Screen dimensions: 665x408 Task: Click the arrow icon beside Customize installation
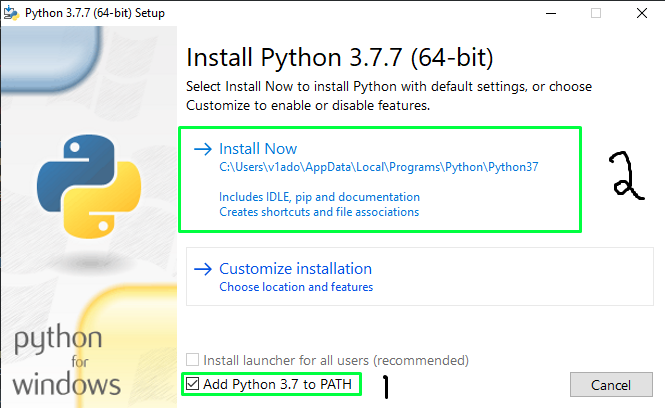202,269
